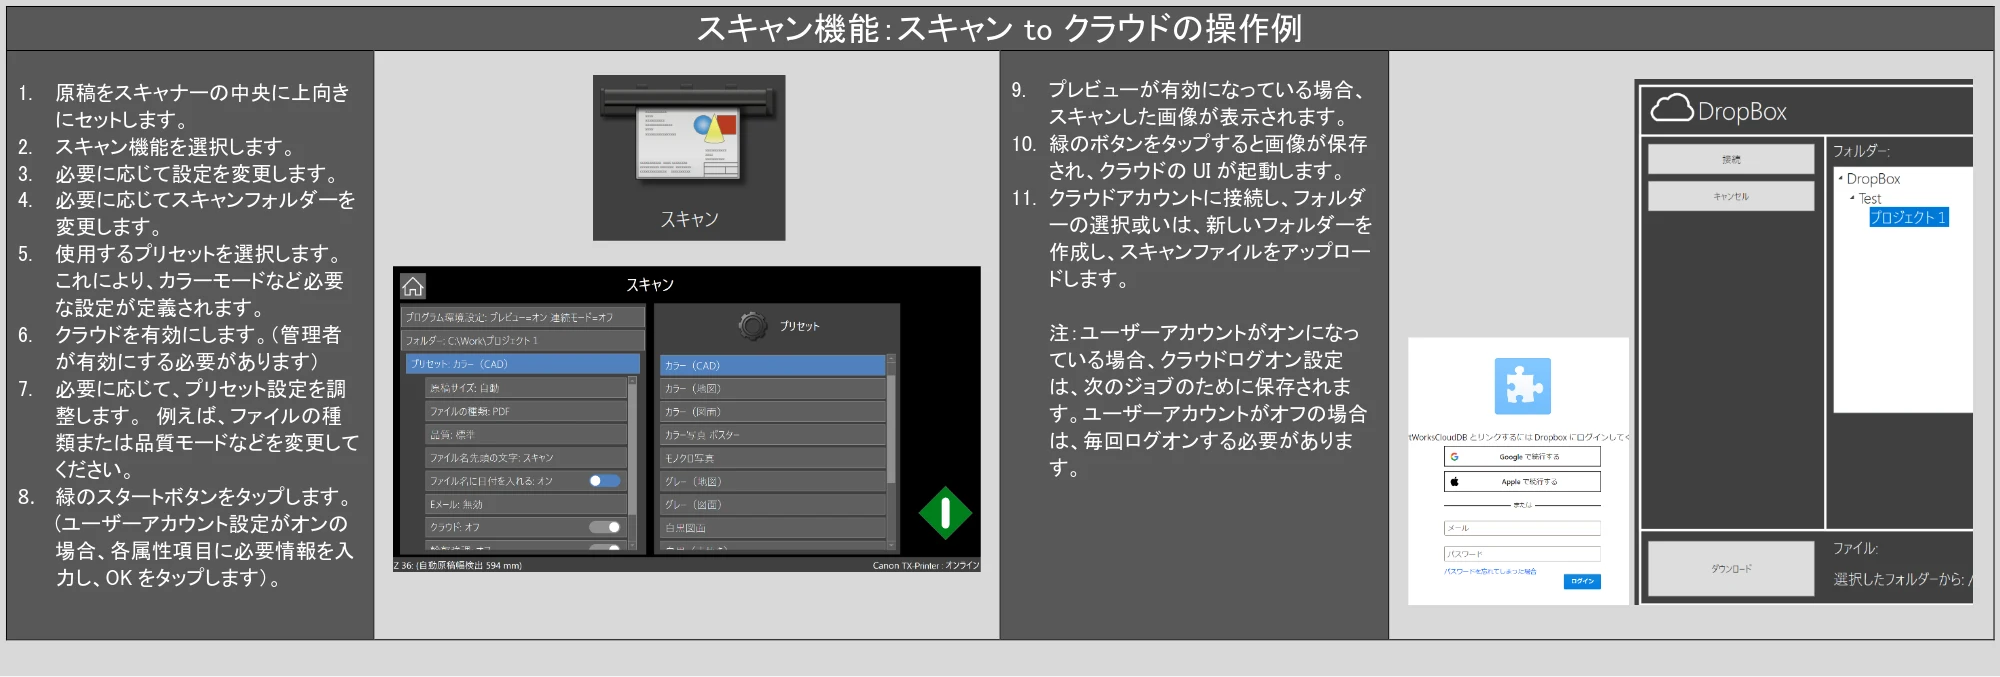The width and height of the screenshot is (2000, 677).
Task: Open the 原稿サイズ: 自動 setting
Action: point(526,388)
